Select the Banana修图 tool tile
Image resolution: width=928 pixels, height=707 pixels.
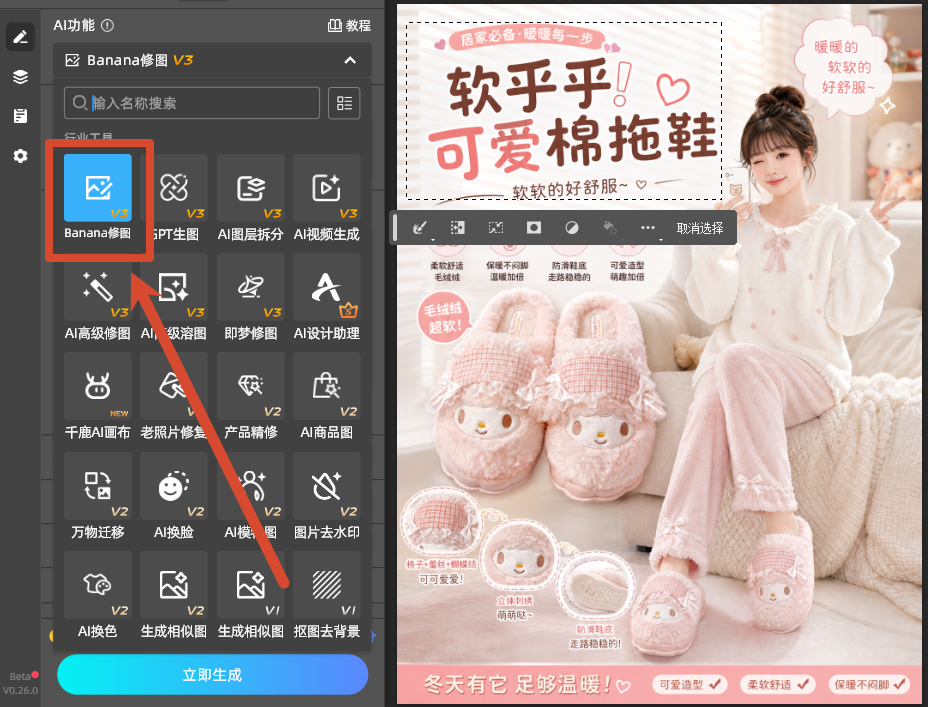click(x=98, y=198)
